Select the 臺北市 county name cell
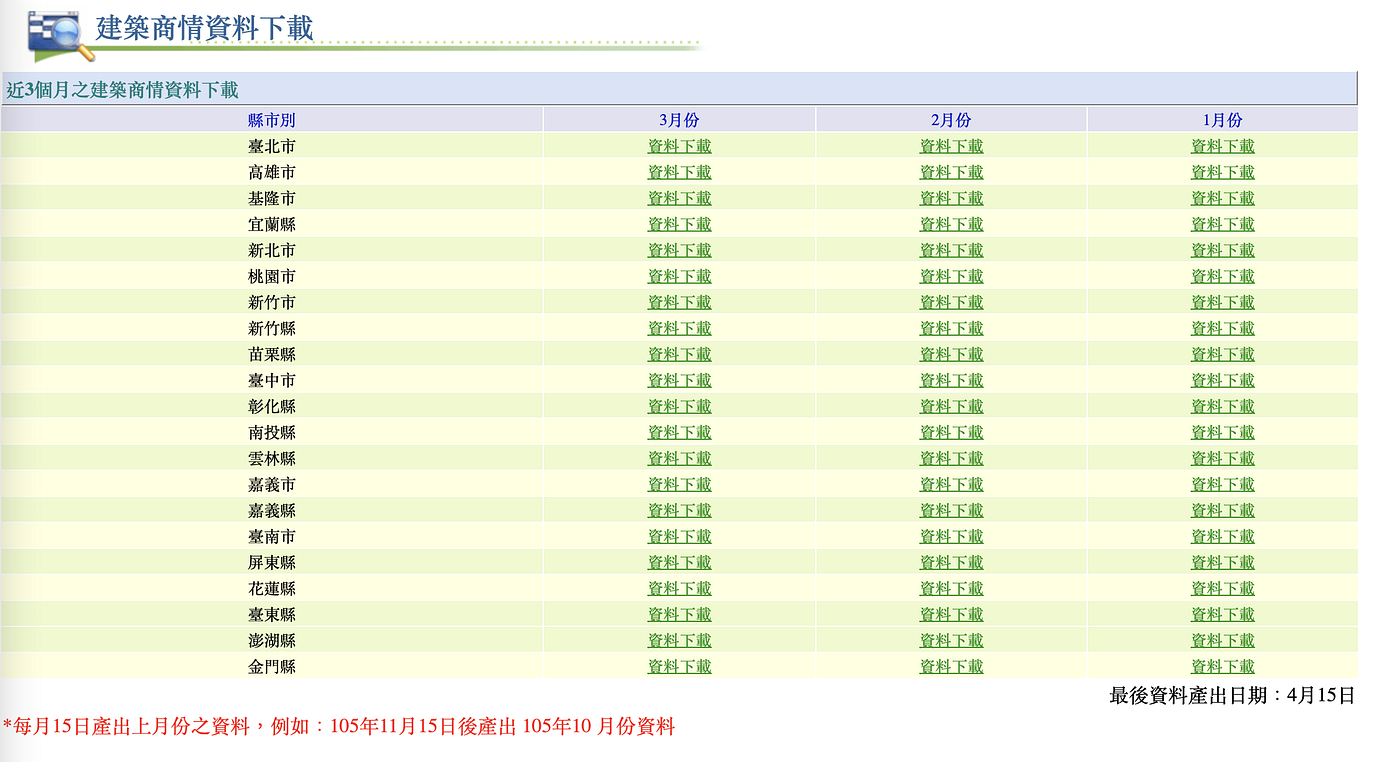Viewport: 1400px width, 762px height. [272, 146]
